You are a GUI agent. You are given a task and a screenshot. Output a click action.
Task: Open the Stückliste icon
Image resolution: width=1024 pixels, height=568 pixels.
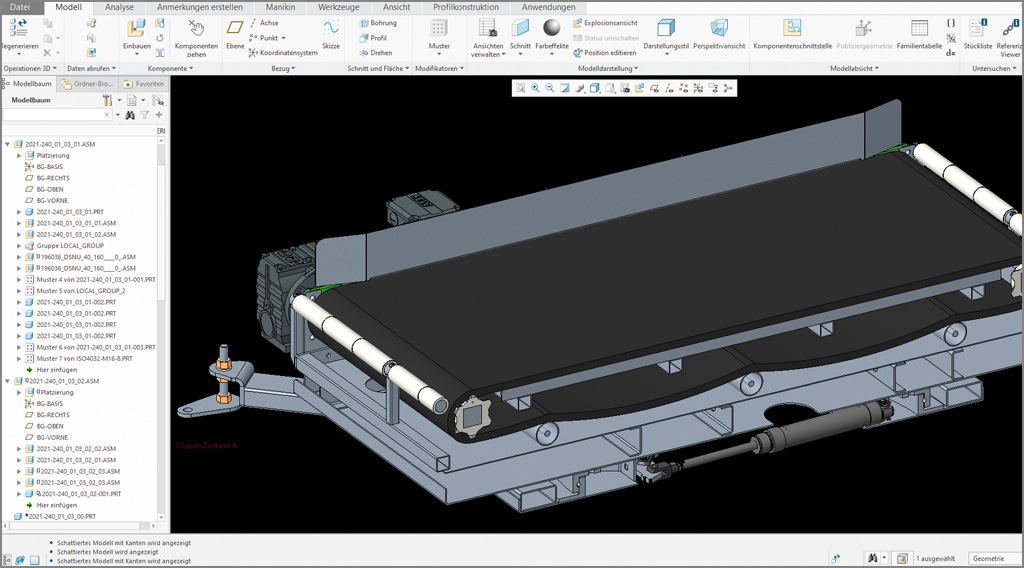977,29
